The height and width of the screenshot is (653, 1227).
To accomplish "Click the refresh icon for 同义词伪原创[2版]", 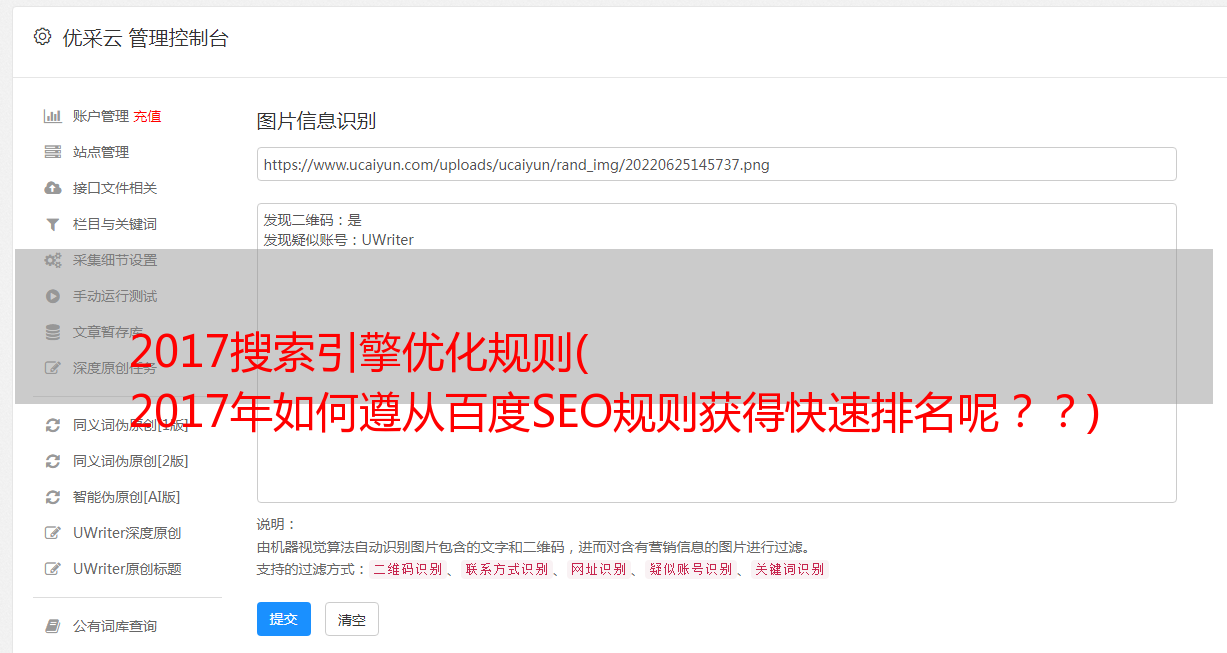I will 53,461.
